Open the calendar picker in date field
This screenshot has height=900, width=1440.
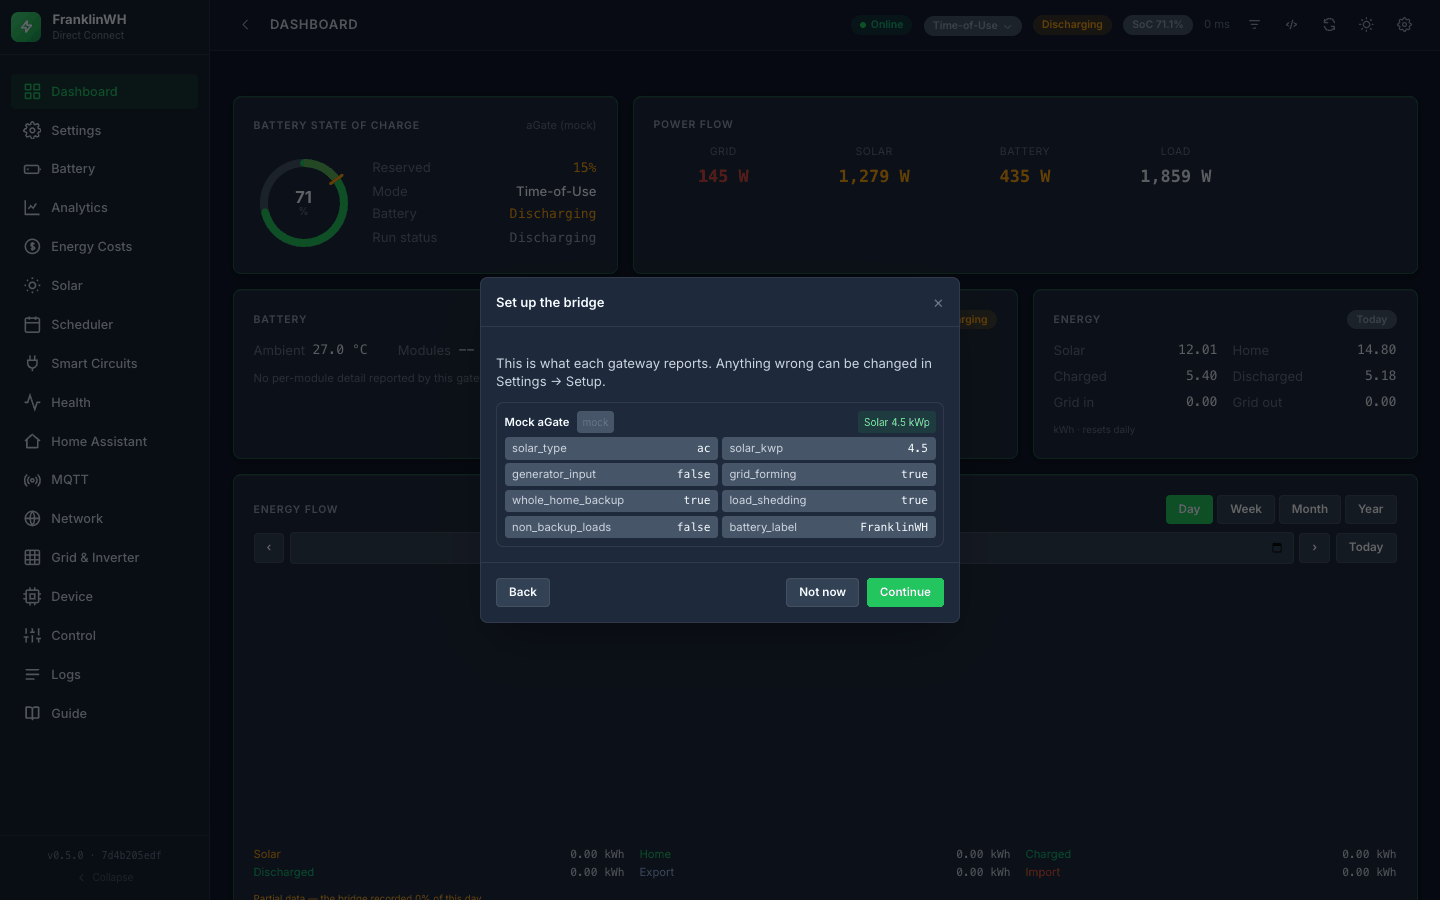(x=1277, y=548)
